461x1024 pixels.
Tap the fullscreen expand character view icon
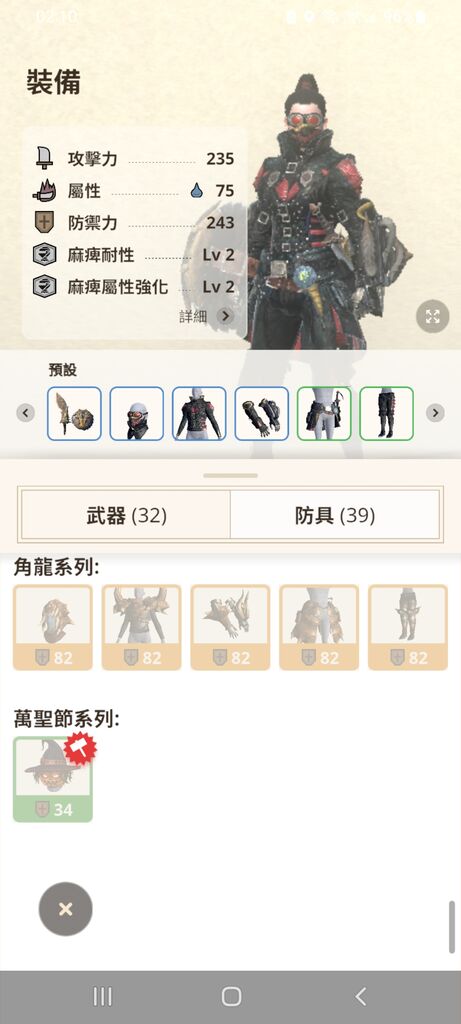(x=432, y=317)
